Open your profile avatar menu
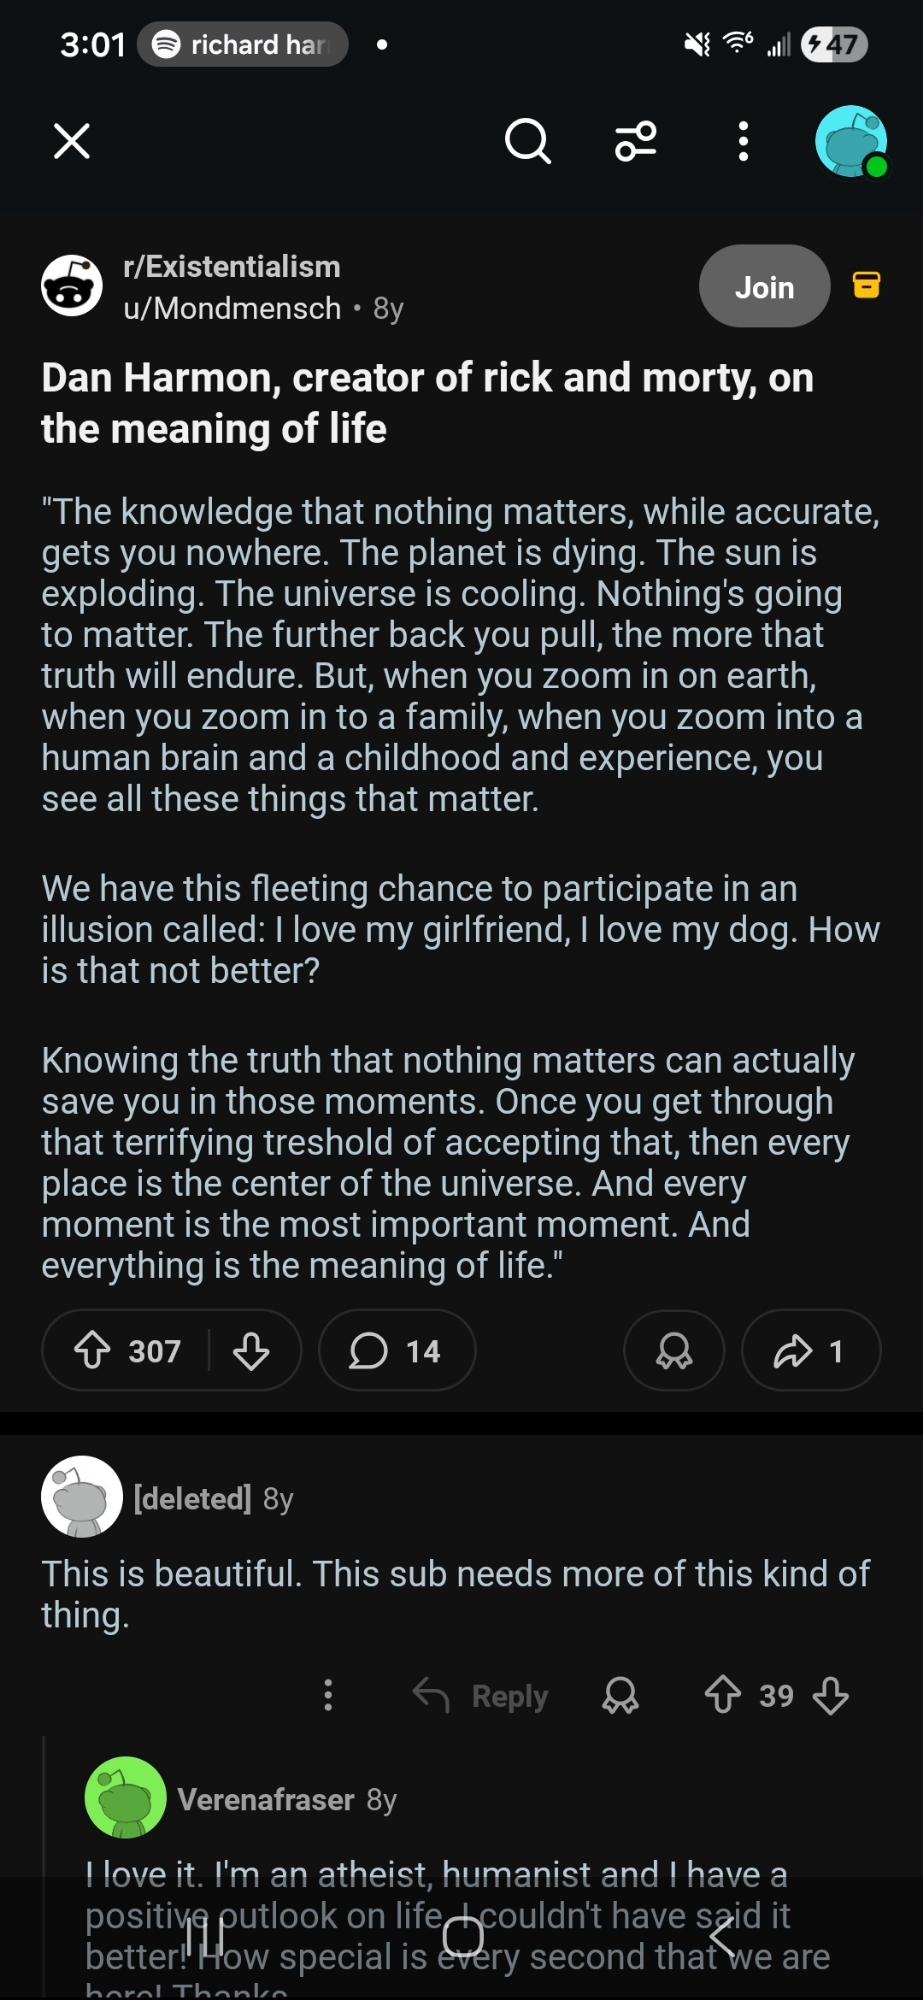Viewport: 923px width, 2000px height. pos(851,141)
